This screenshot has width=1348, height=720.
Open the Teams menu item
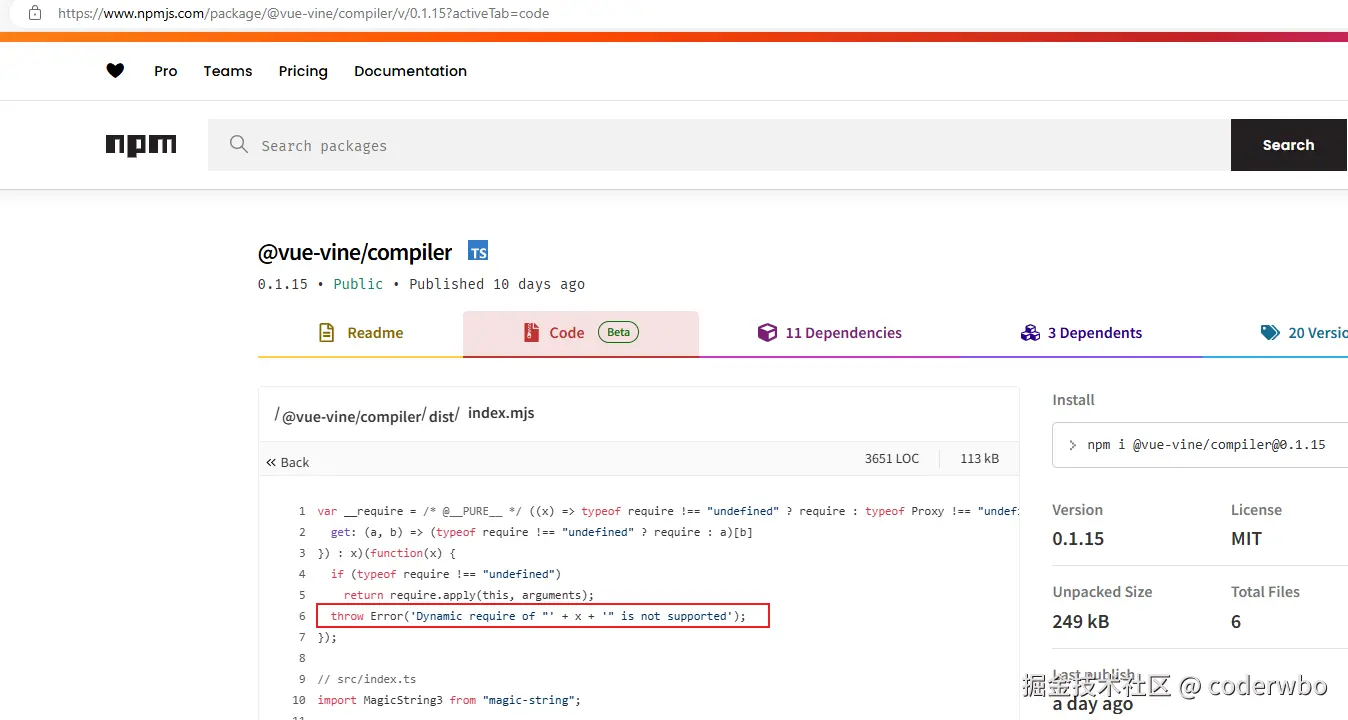coord(228,71)
